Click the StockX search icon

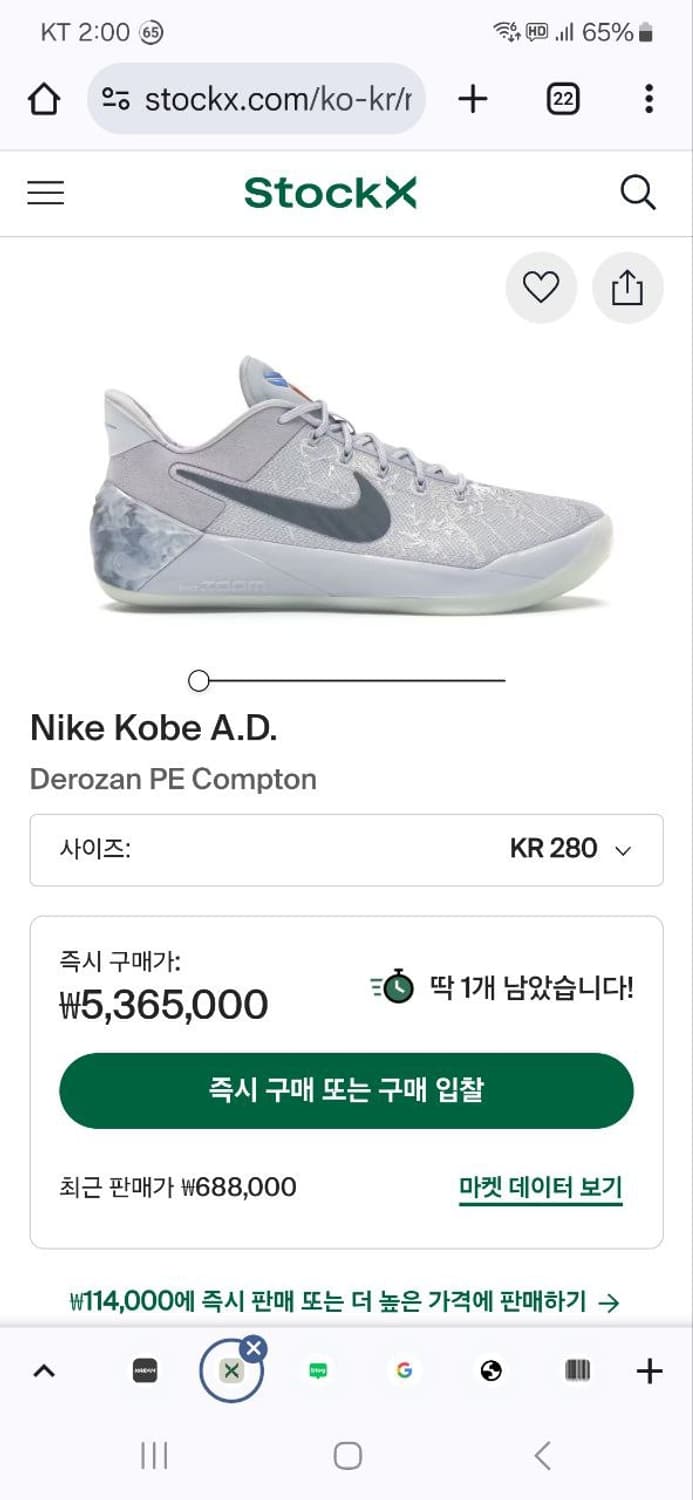pyautogui.click(x=639, y=192)
